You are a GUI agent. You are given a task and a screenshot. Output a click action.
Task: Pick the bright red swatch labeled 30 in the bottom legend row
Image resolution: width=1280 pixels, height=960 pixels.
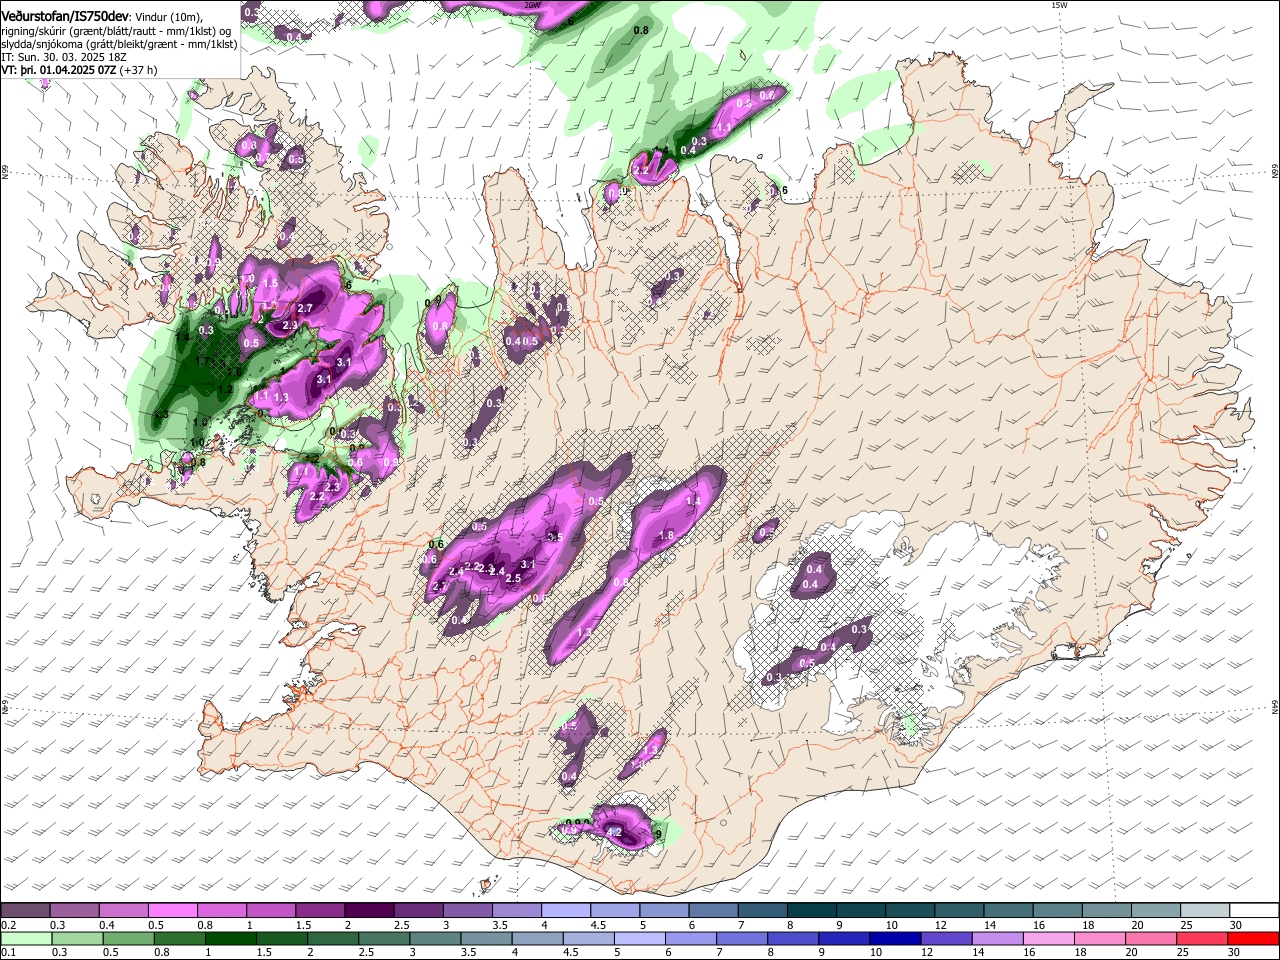(x=1254, y=938)
